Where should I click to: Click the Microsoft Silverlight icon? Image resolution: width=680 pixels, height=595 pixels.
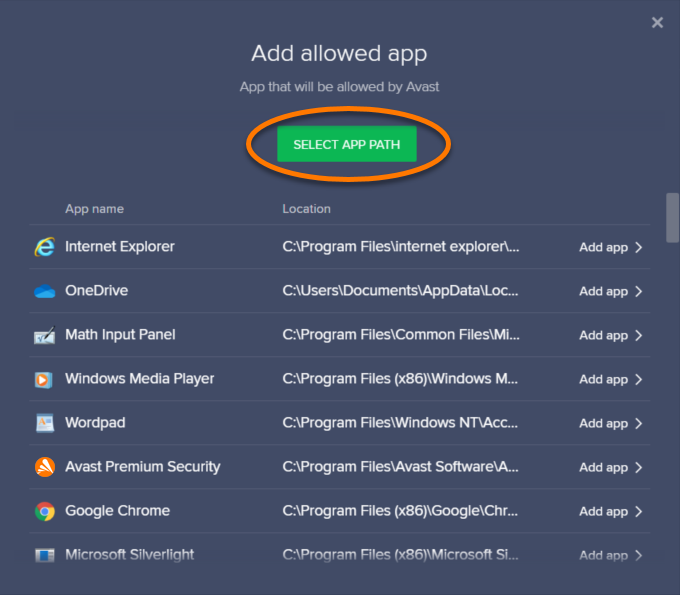click(x=44, y=554)
